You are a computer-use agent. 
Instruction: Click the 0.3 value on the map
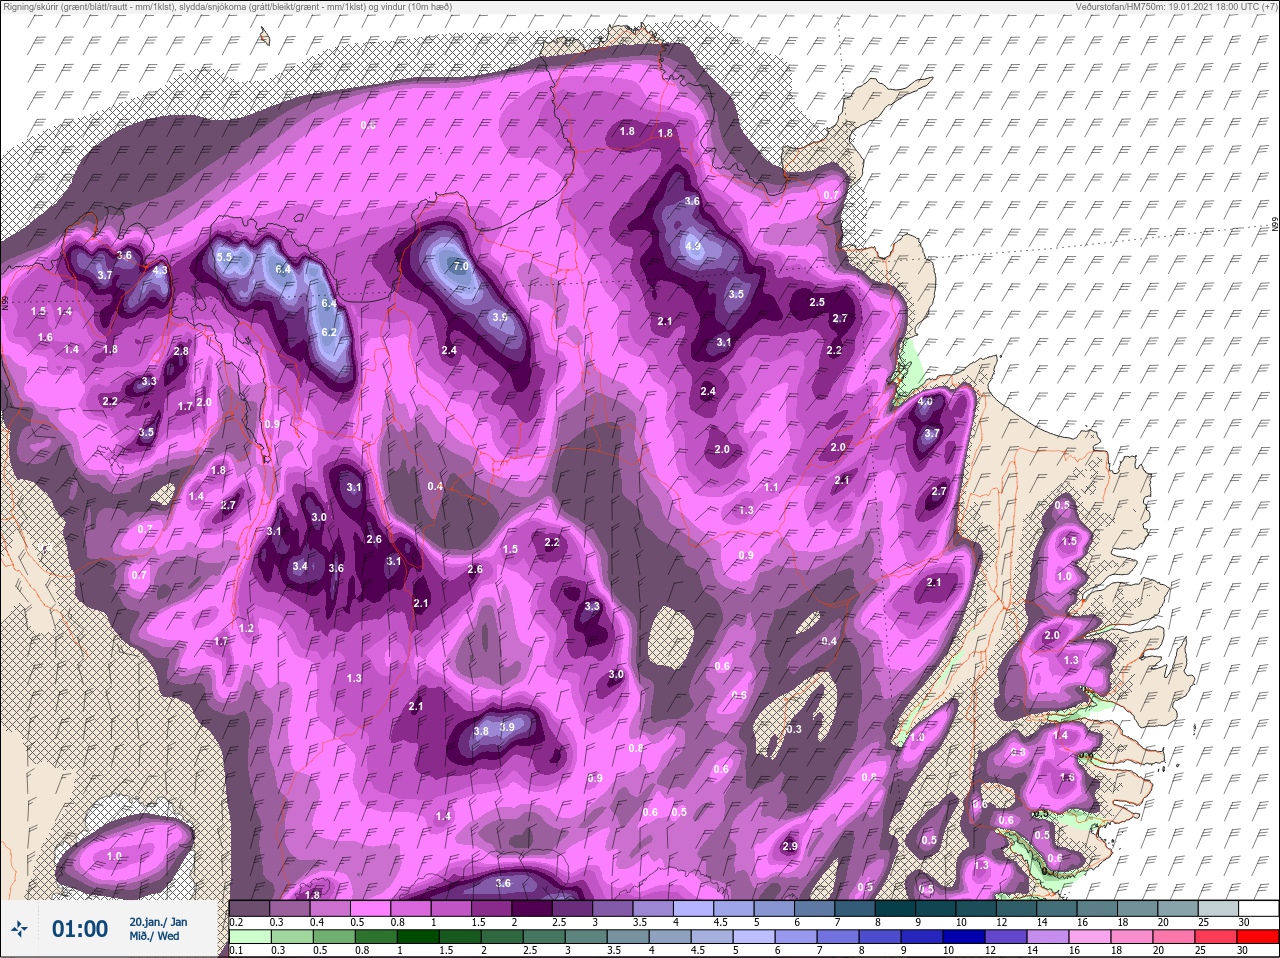[x=794, y=730]
